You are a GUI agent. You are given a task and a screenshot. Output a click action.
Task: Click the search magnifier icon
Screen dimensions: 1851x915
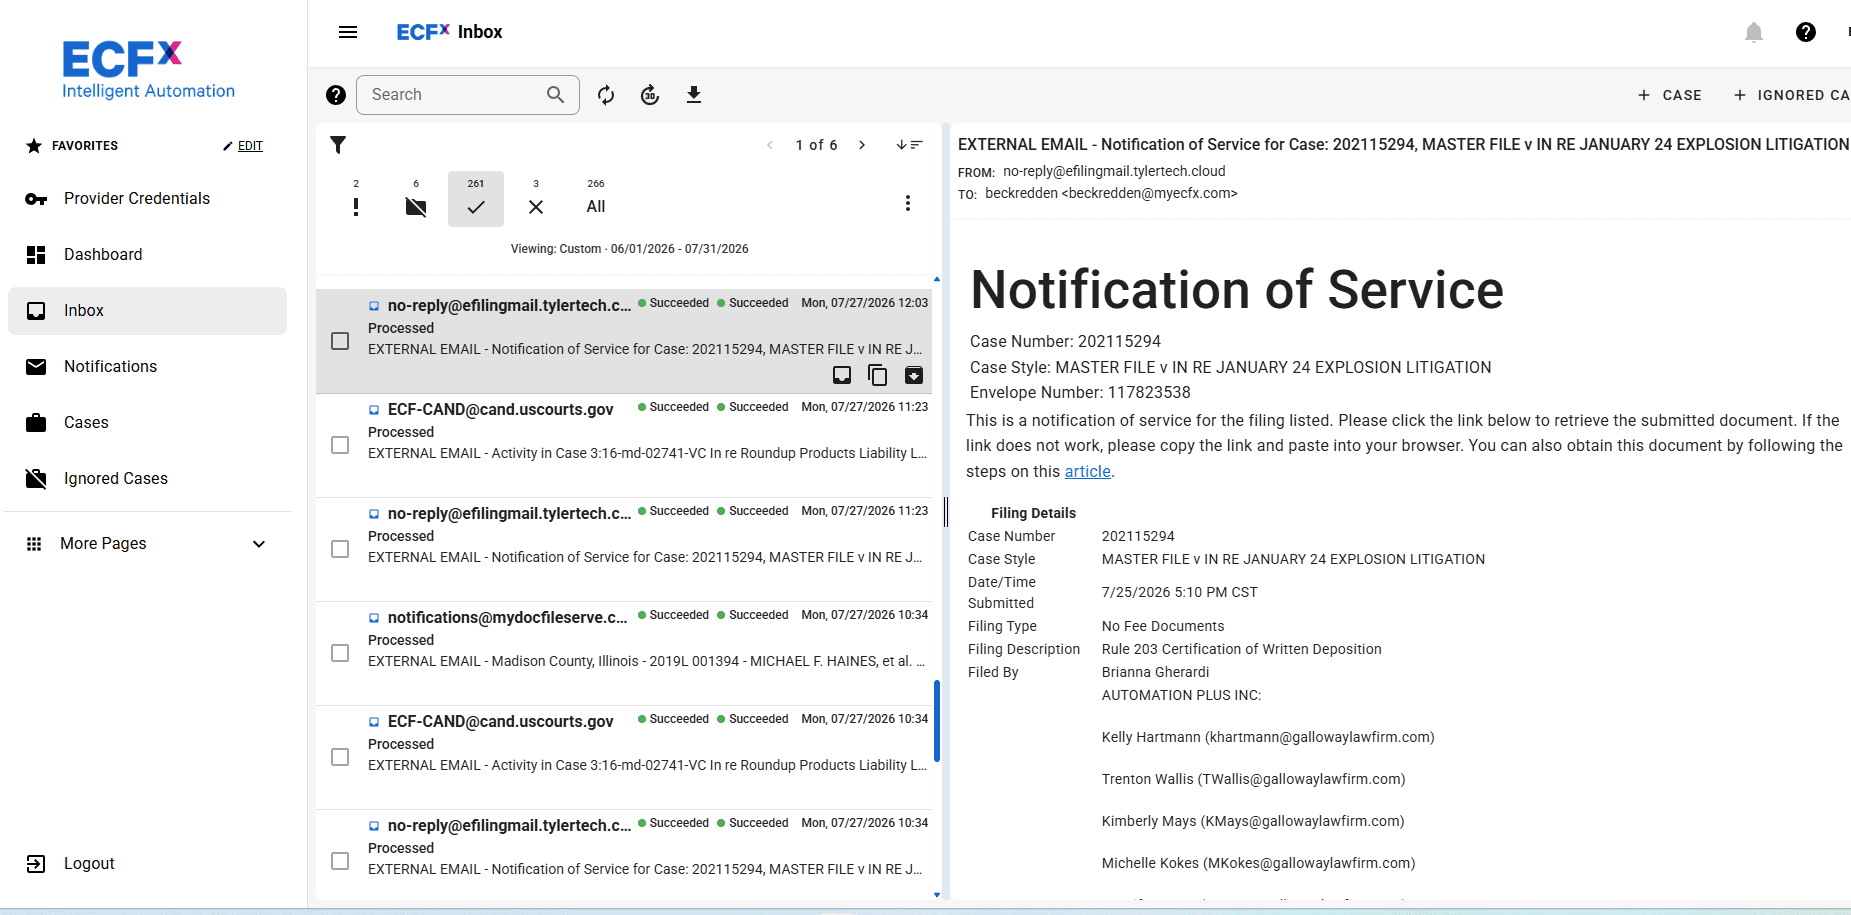pyautogui.click(x=556, y=95)
